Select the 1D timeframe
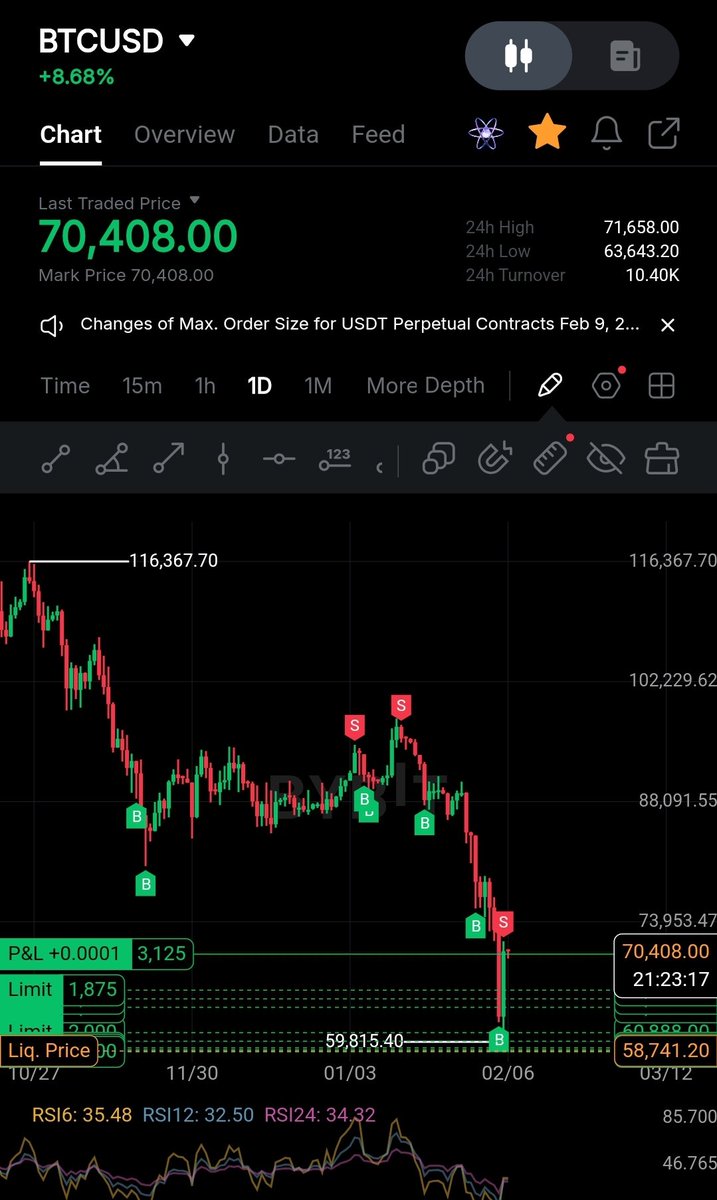The width and height of the screenshot is (717, 1200). [x=259, y=385]
